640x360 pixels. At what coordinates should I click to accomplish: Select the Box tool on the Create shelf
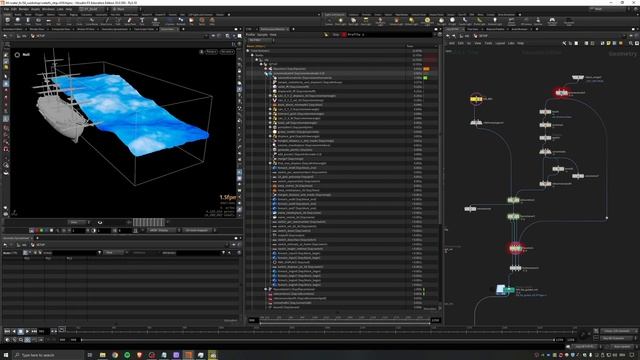(x=7, y=20)
